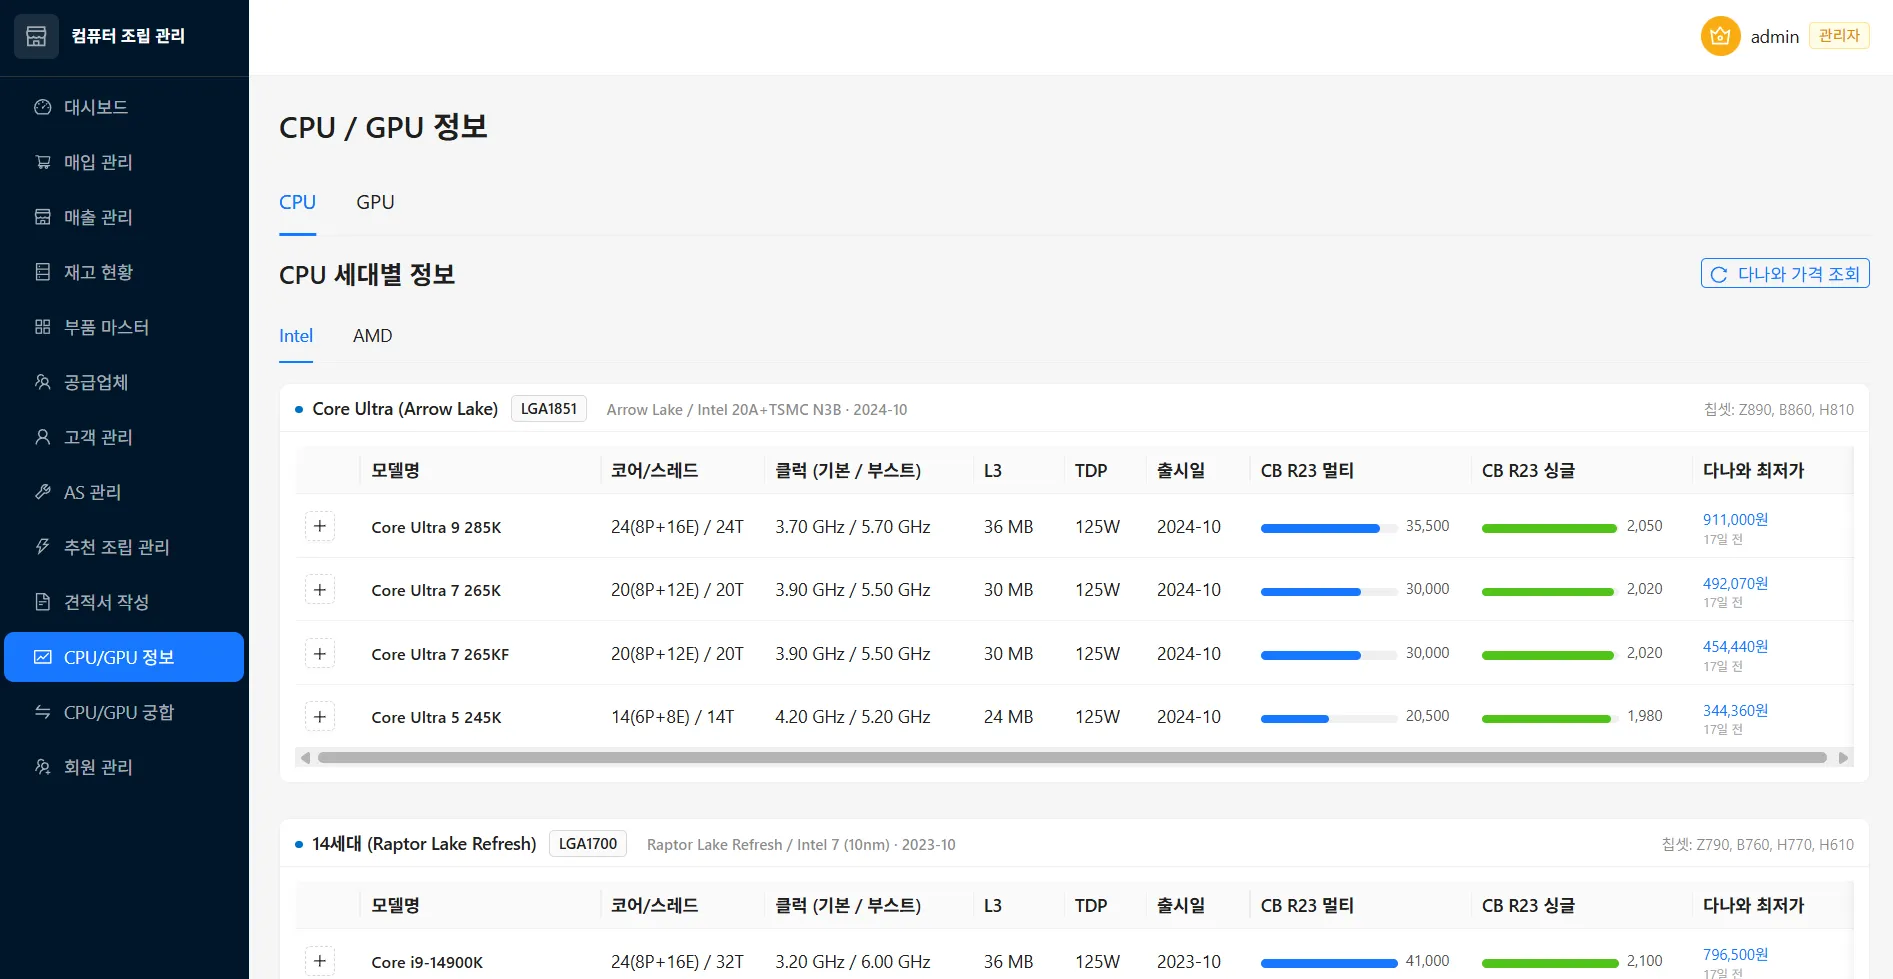Open the 492,070원 price link
Image resolution: width=1893 pixels, height=979 pixels.
[x=1735, y=584]
